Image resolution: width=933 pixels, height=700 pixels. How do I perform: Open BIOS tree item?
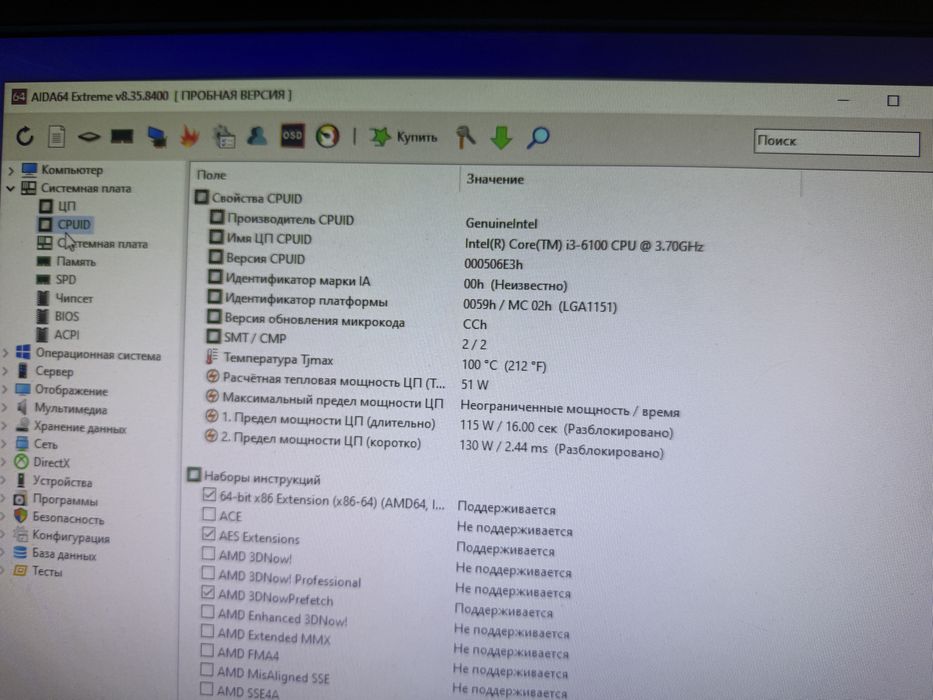(58, 316)
